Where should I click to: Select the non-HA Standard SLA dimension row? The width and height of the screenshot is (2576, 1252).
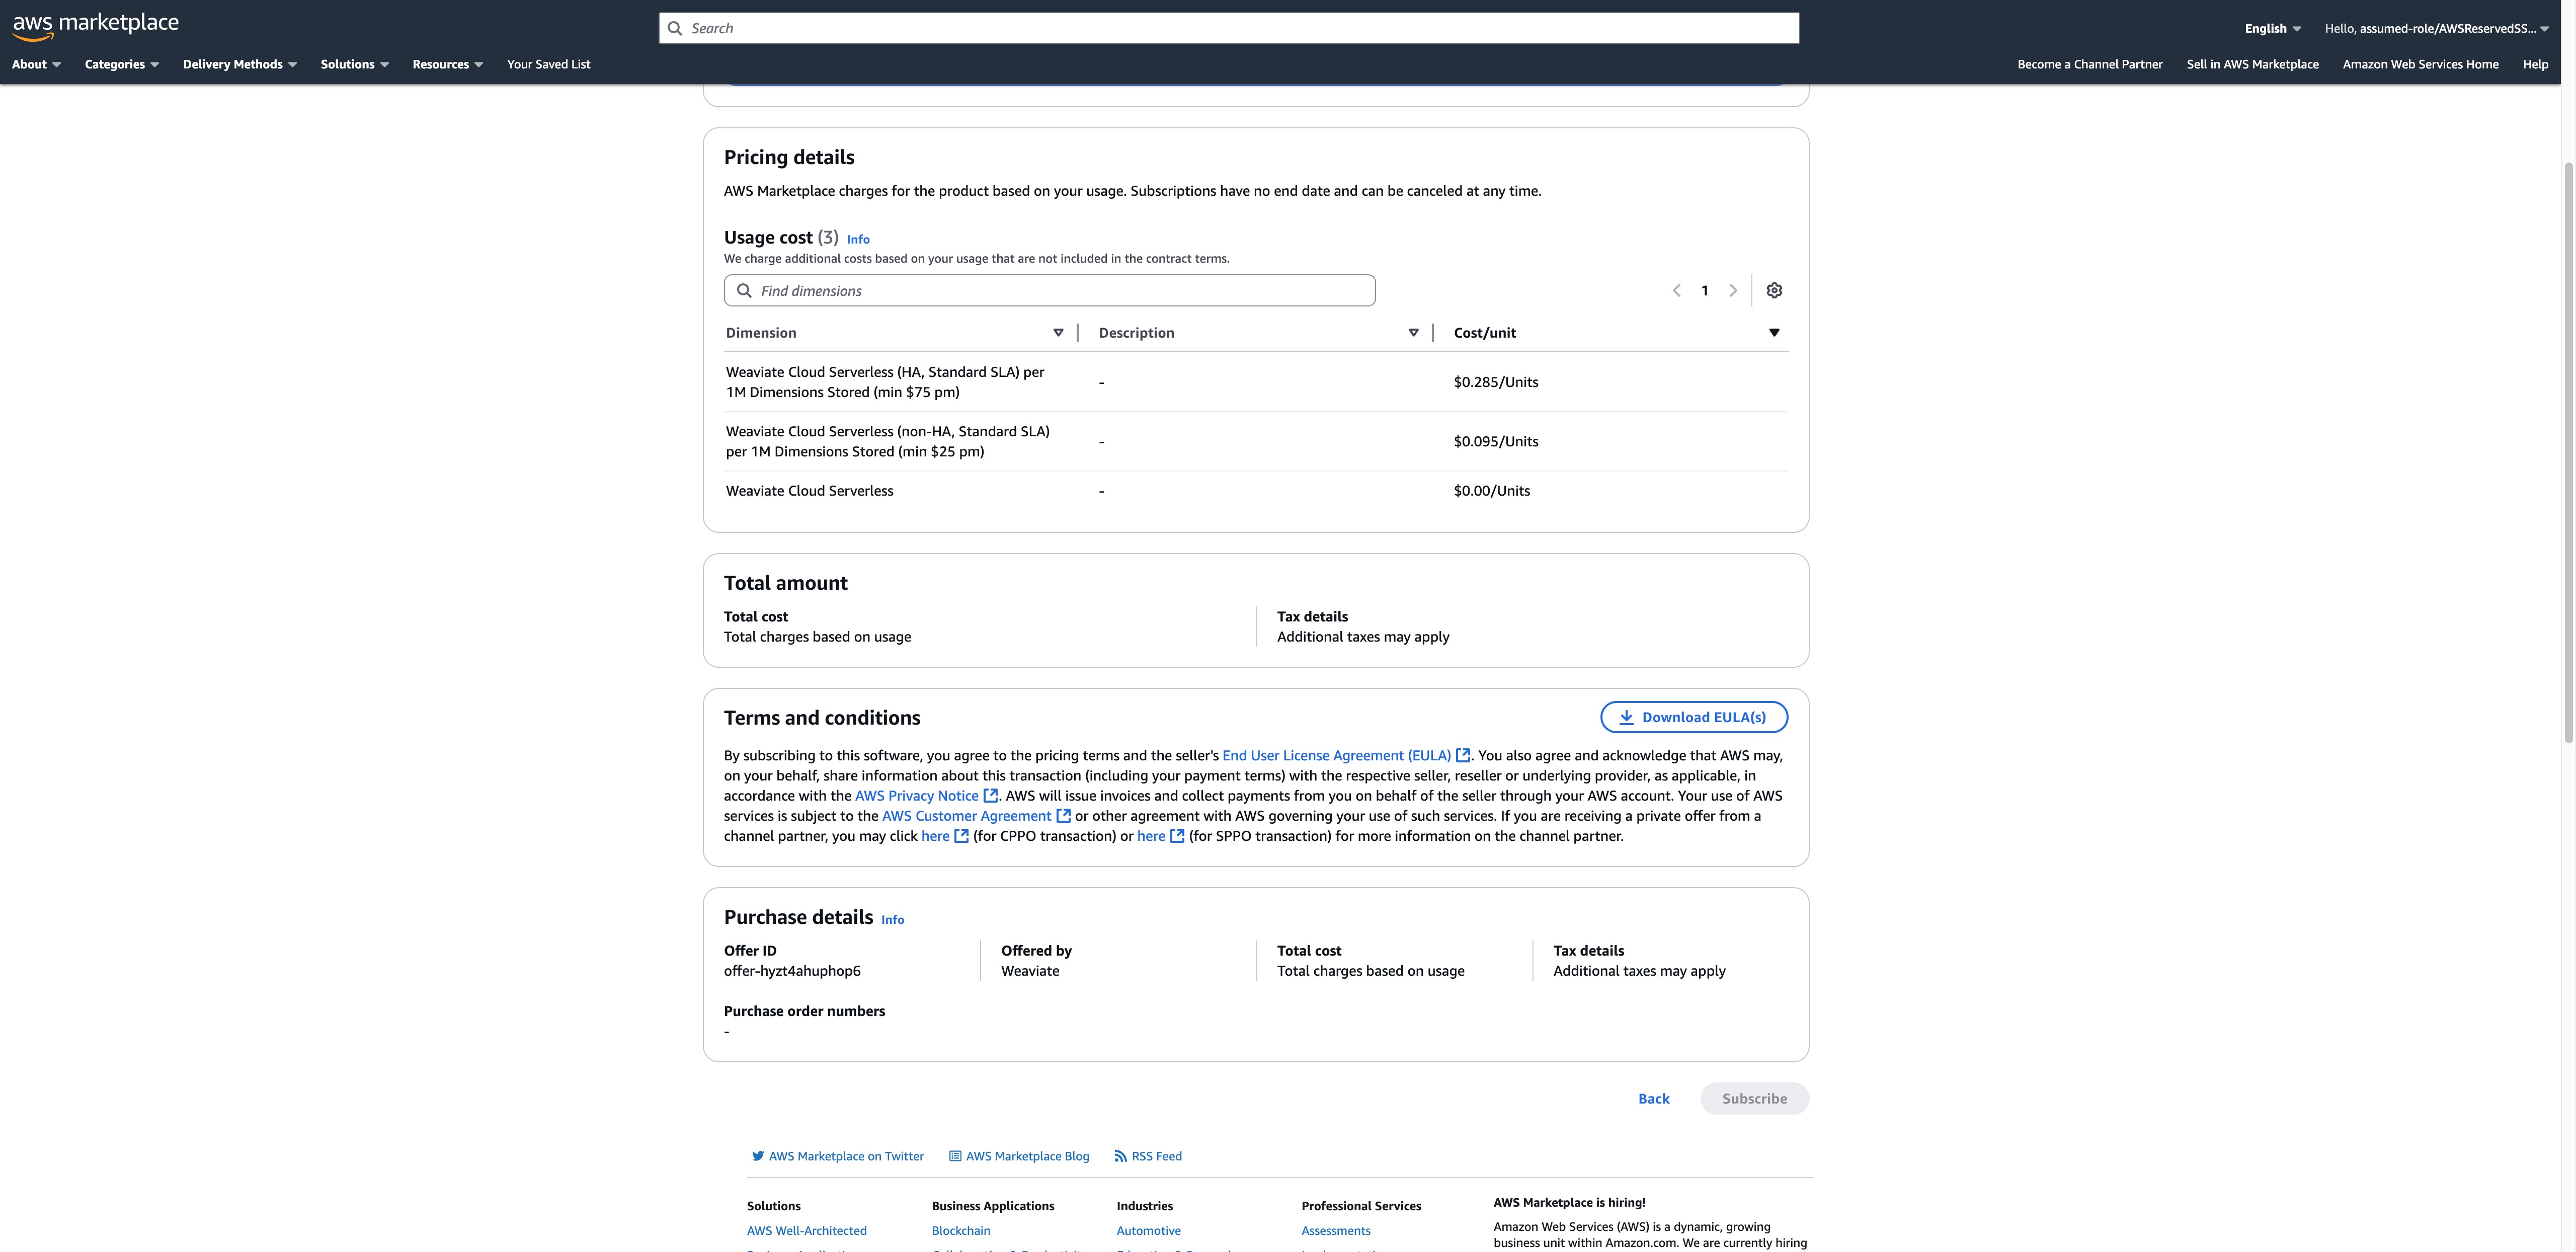1256,441
